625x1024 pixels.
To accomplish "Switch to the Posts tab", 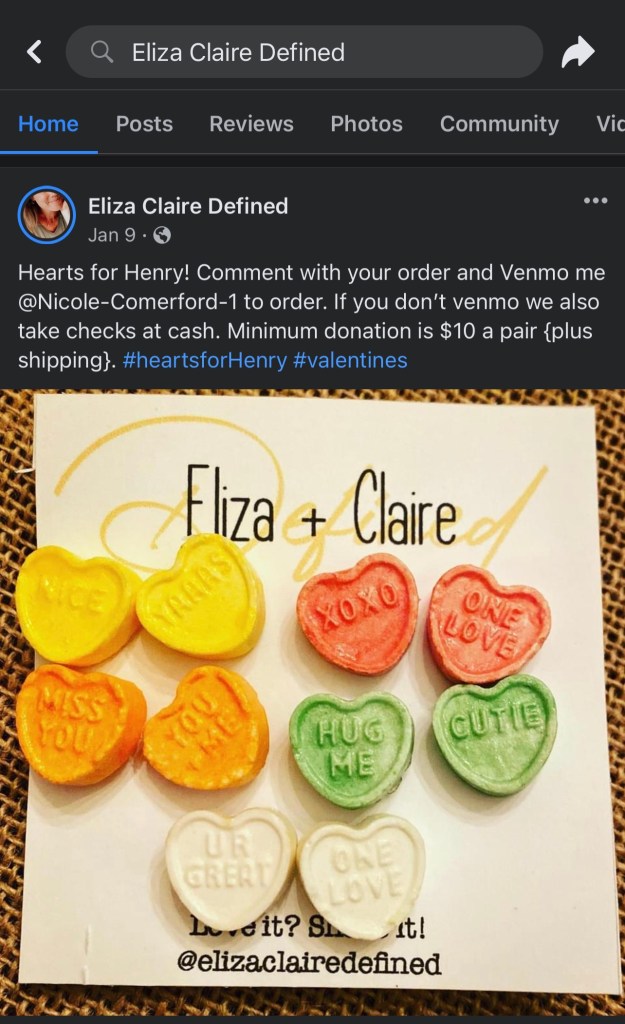I will (144, 123).
